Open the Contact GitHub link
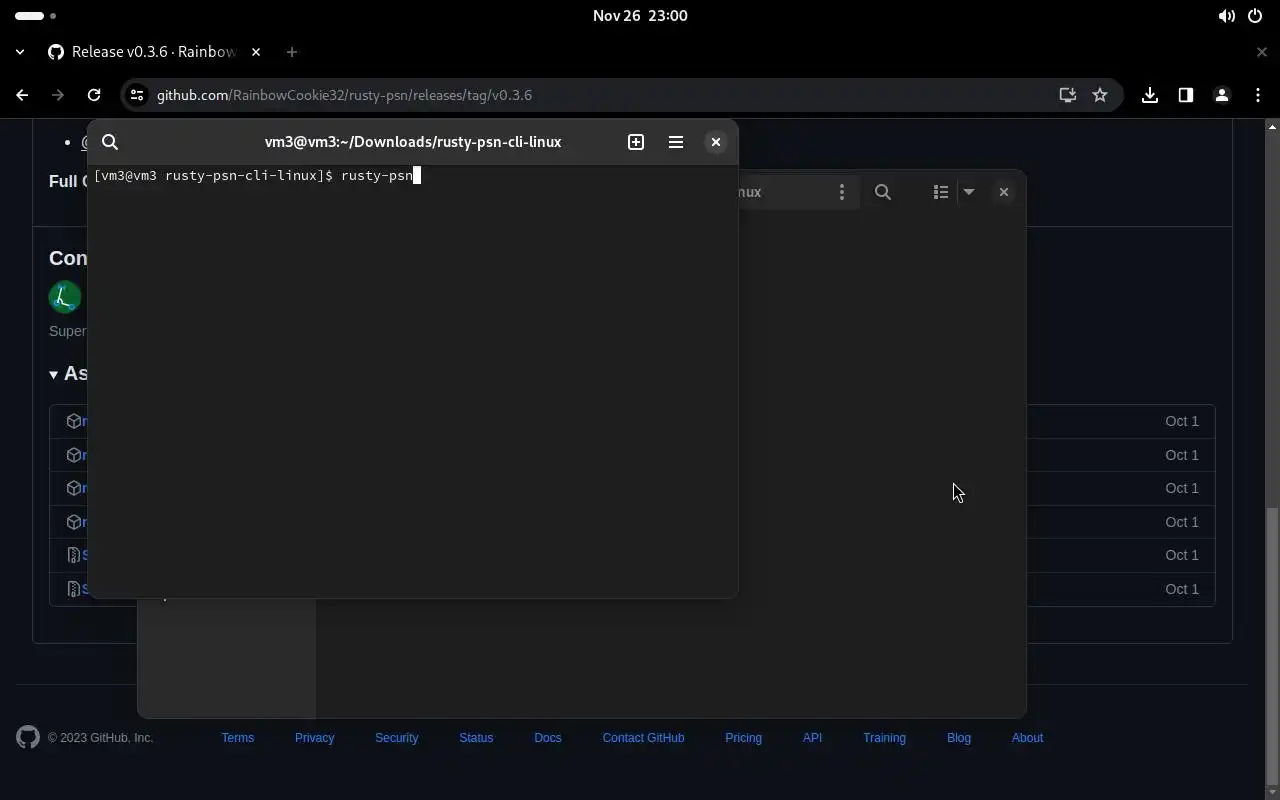1280x800 pixels. 643,738
